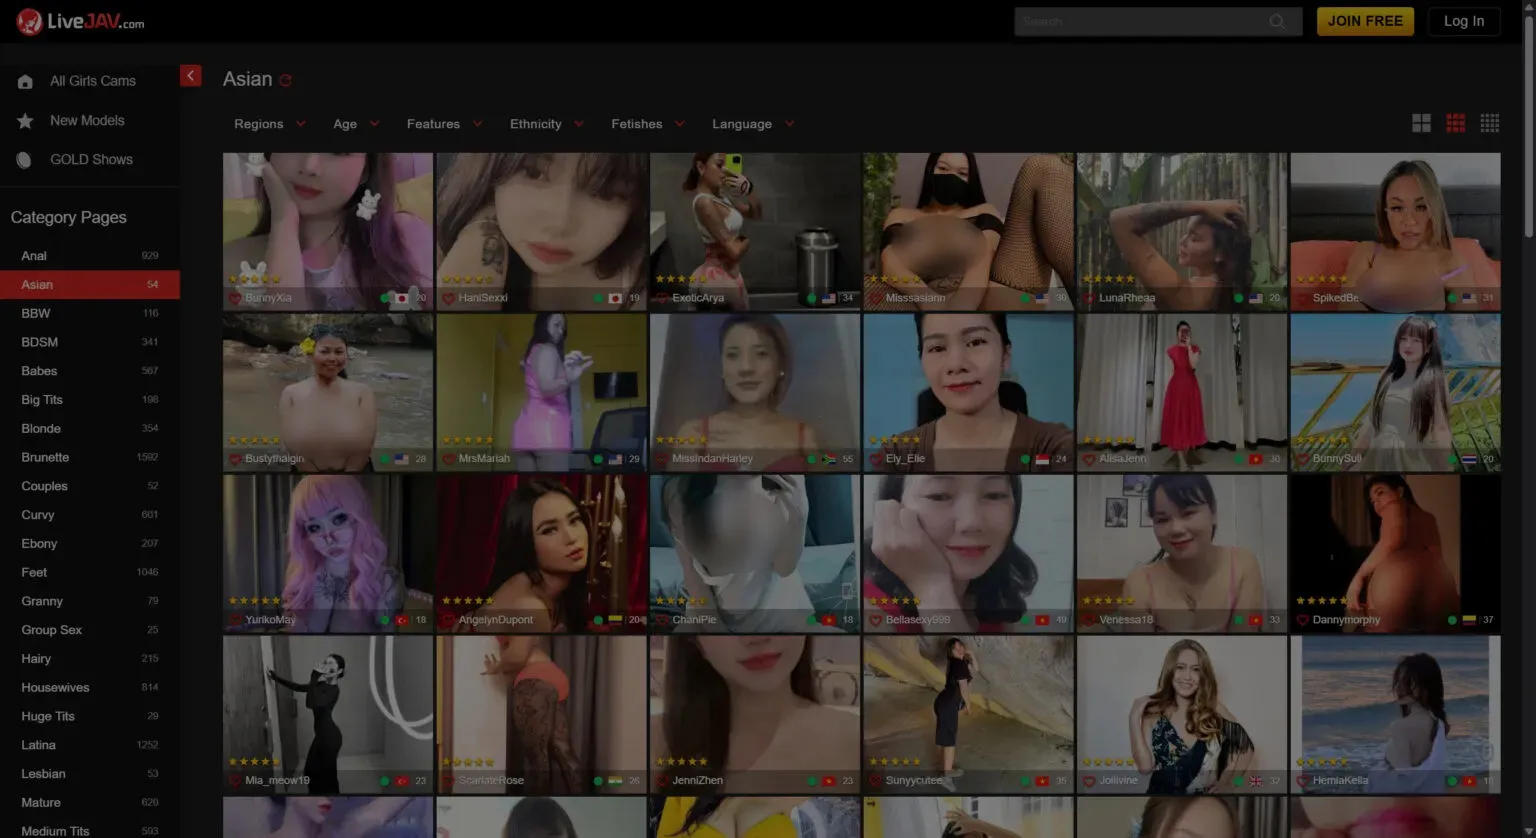Screen dimensions: 1536x838
Task: Select the medium grid view icon
Action: pyautogui.click(x=1455, y=123)
